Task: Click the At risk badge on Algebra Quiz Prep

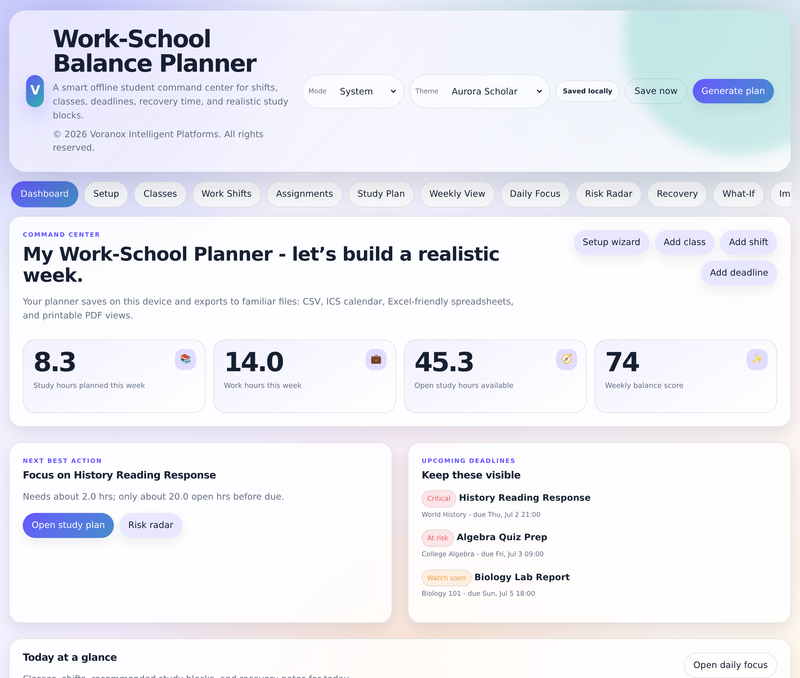Action: tap(438, 538)
